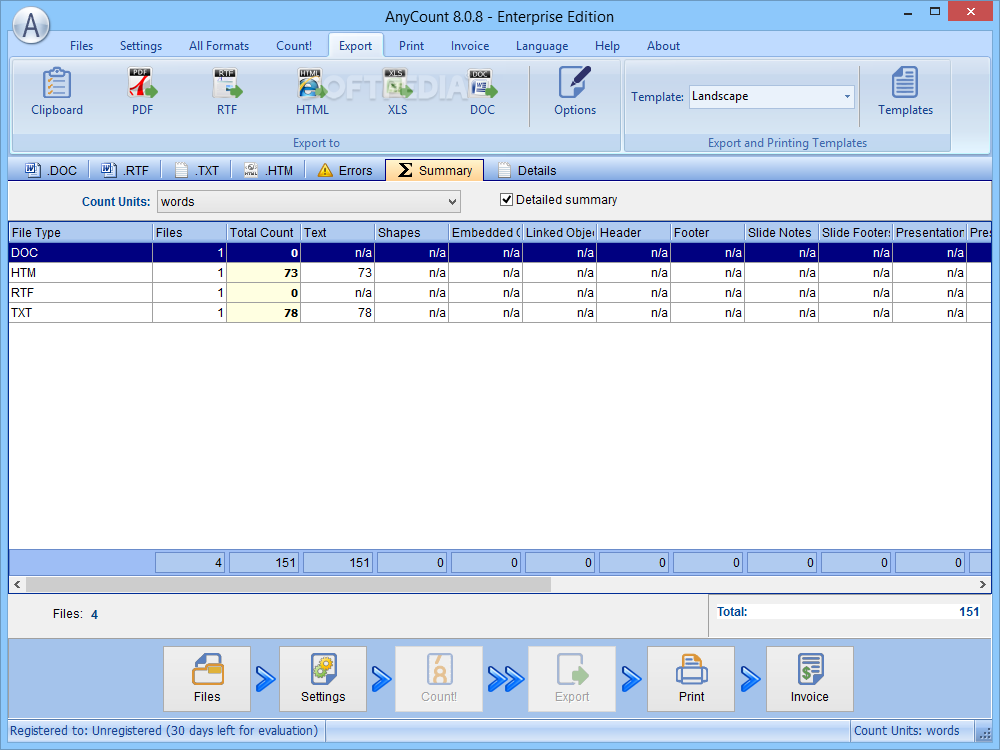Image resolution: width=1000 pixels, height=750 pixels.
Task: Maximize the AnyCount window
Action: [935, 12]
